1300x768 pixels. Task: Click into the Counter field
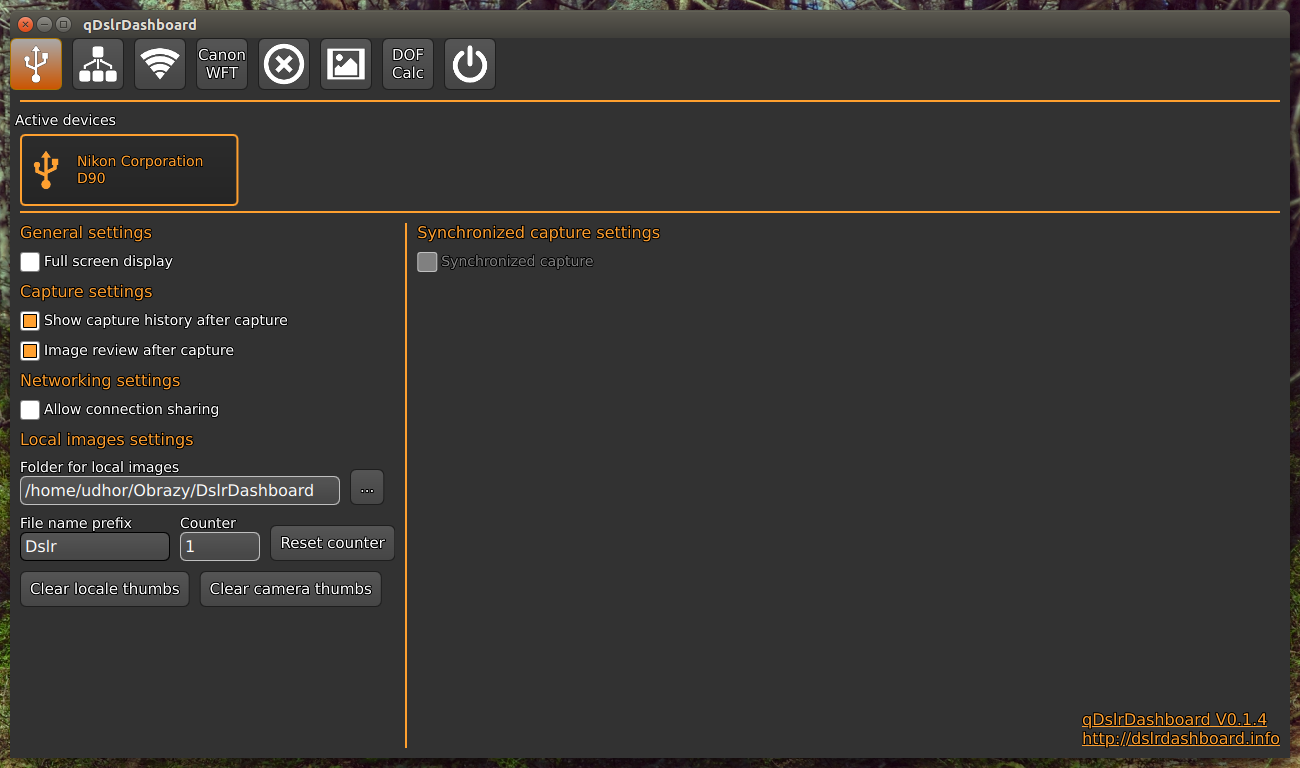(x=220, y=547)
